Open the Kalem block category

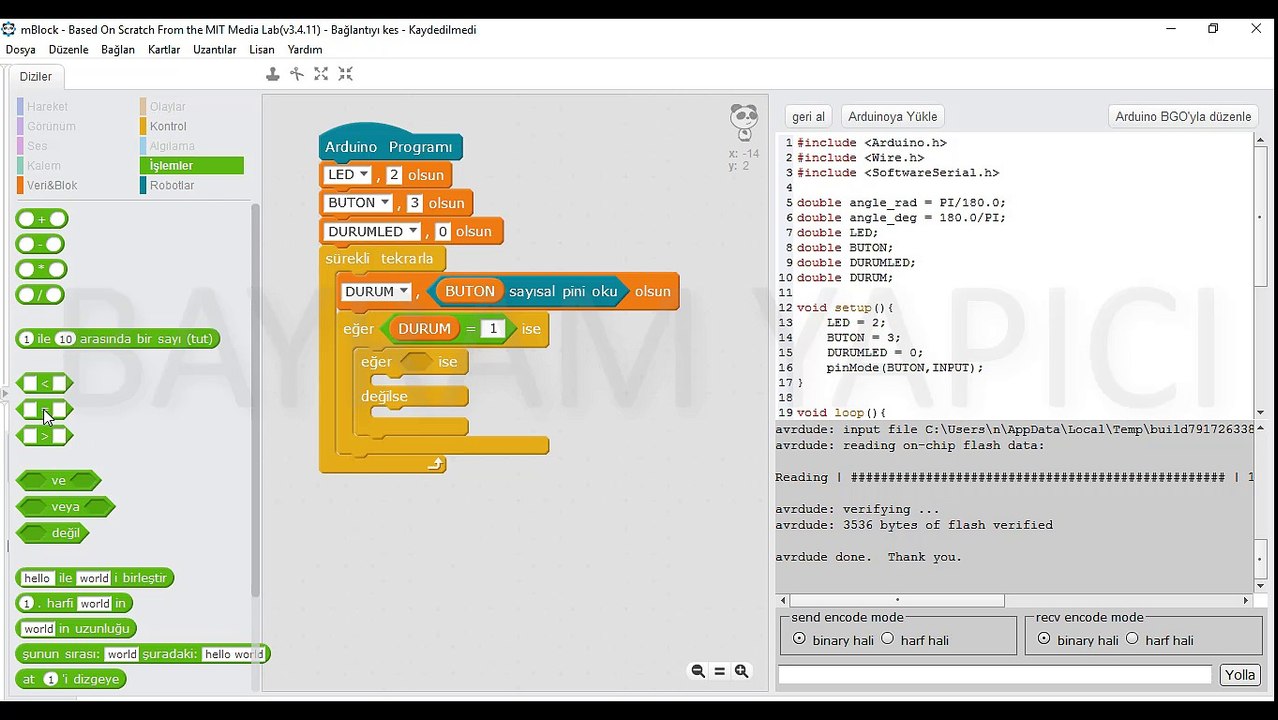pyautogui.click(x=44, y=166)
